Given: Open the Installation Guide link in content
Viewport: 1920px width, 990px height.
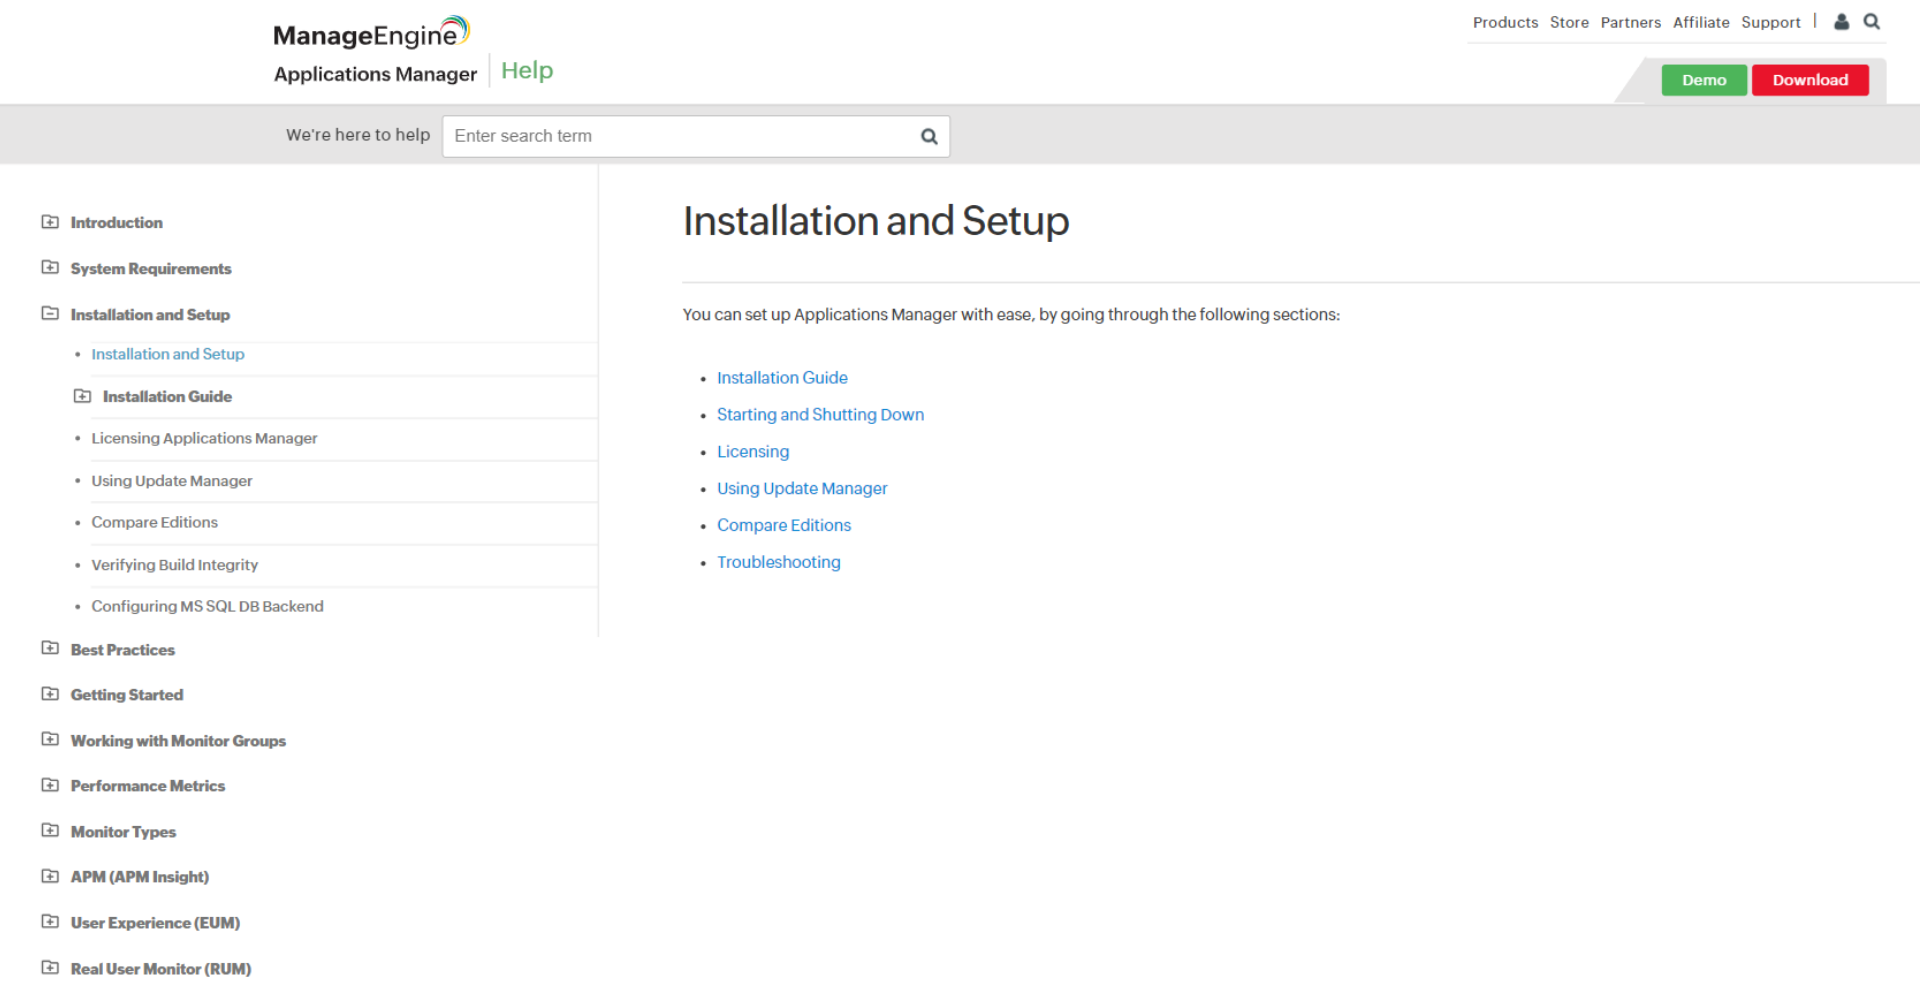Looking at the screenshot, I should 782,378.
